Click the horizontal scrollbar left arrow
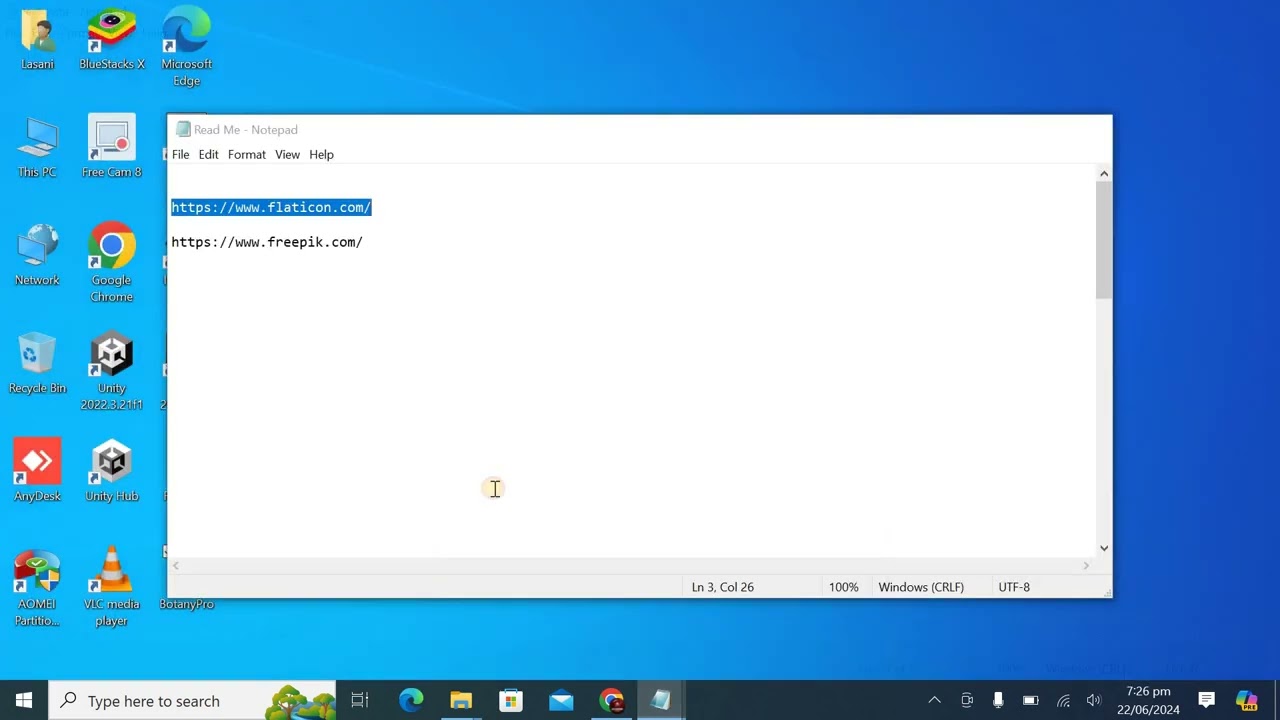The image size is (1280, 720). coord(176,566)
